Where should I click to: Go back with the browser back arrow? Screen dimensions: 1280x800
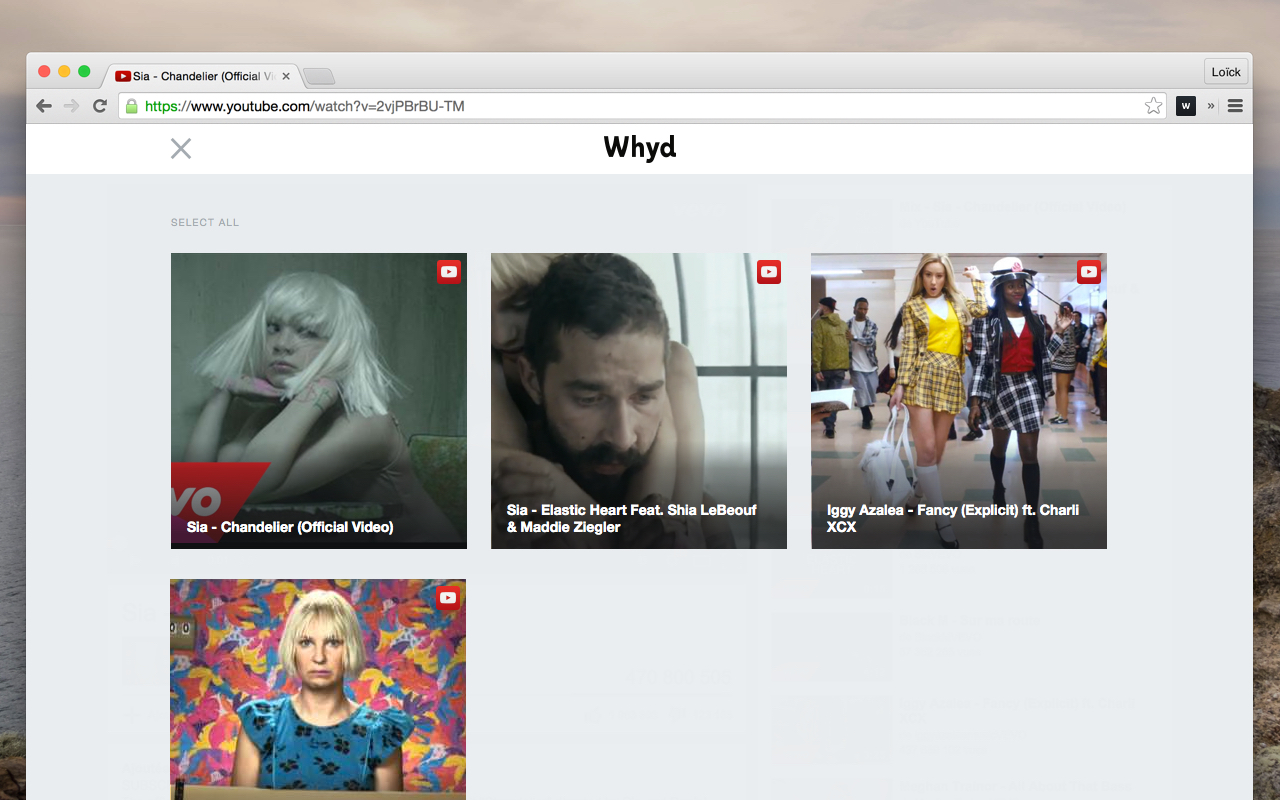[x=44, y=106]
